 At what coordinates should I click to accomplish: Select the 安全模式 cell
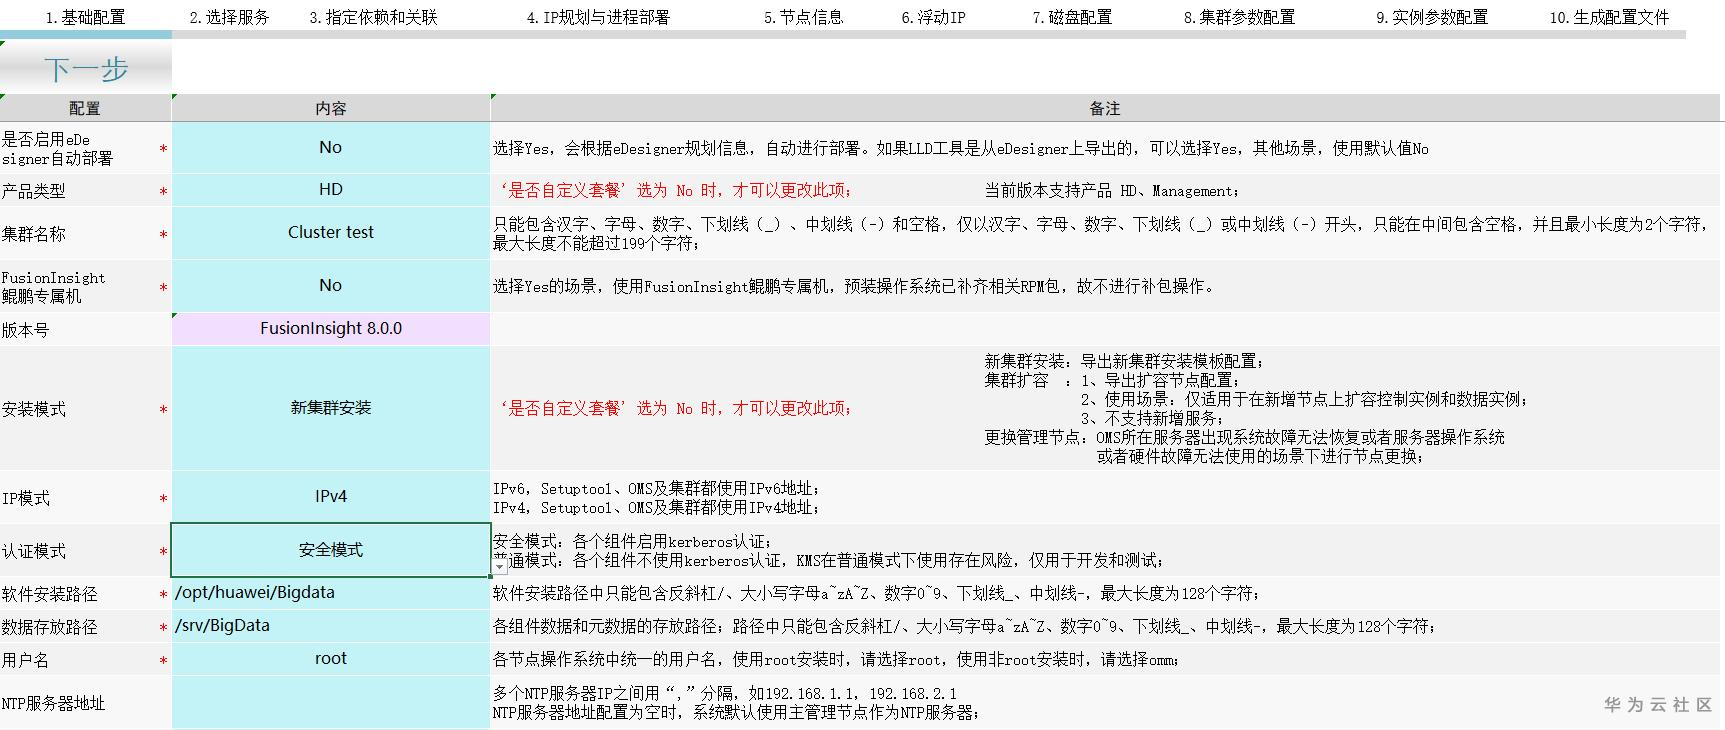tap(331, 550)
